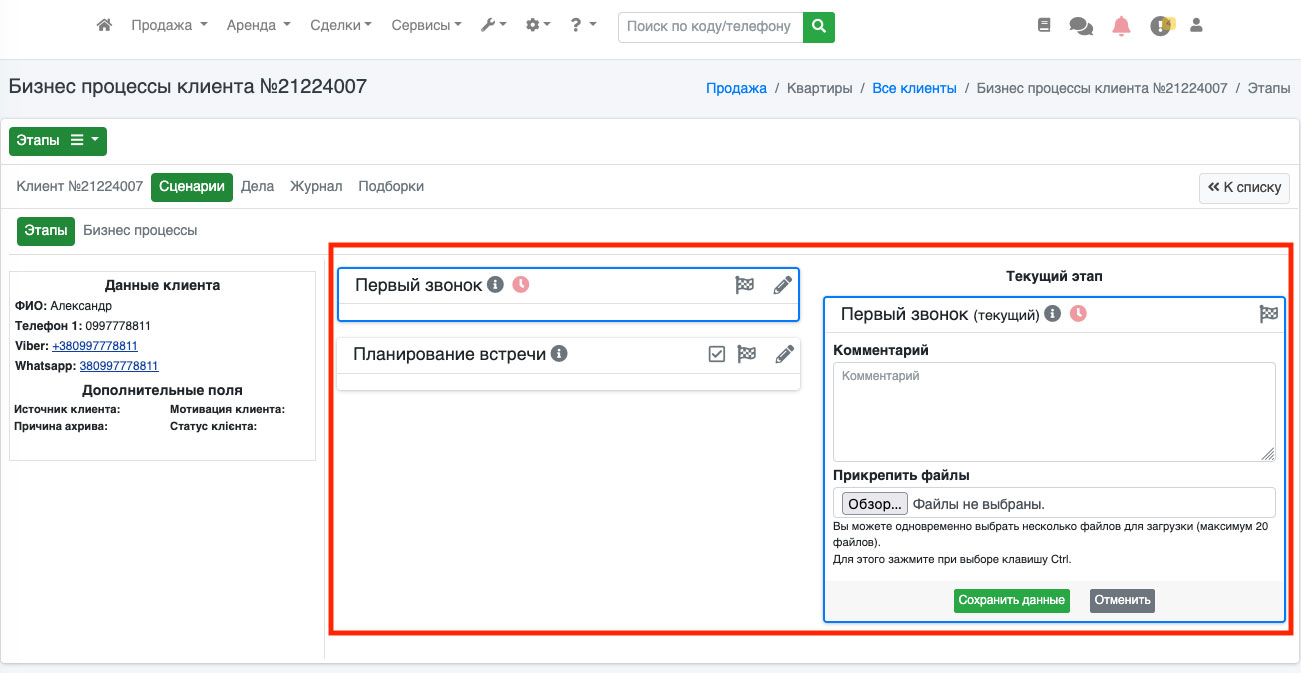The height and width of the screenshot is (673, 1301).
Task: Click finish flag on Планирование встречи card
Action: 746,354
